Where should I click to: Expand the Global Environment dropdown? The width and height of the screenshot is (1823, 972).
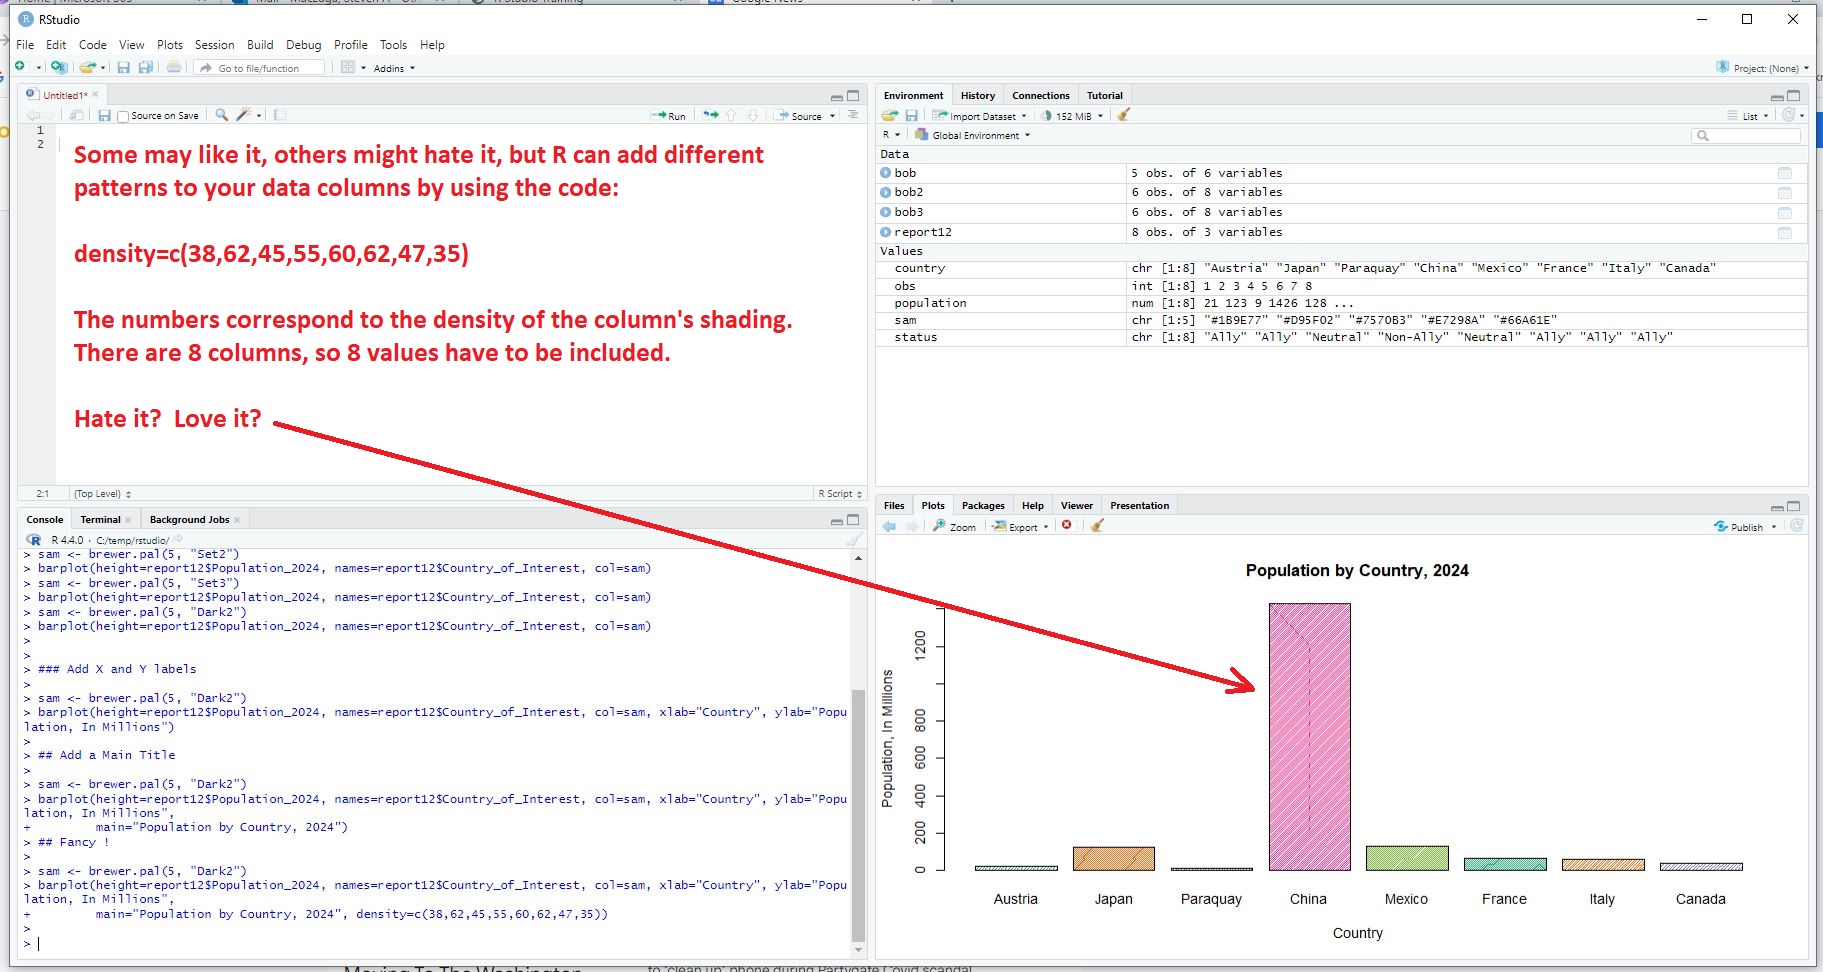coord(974,135)
